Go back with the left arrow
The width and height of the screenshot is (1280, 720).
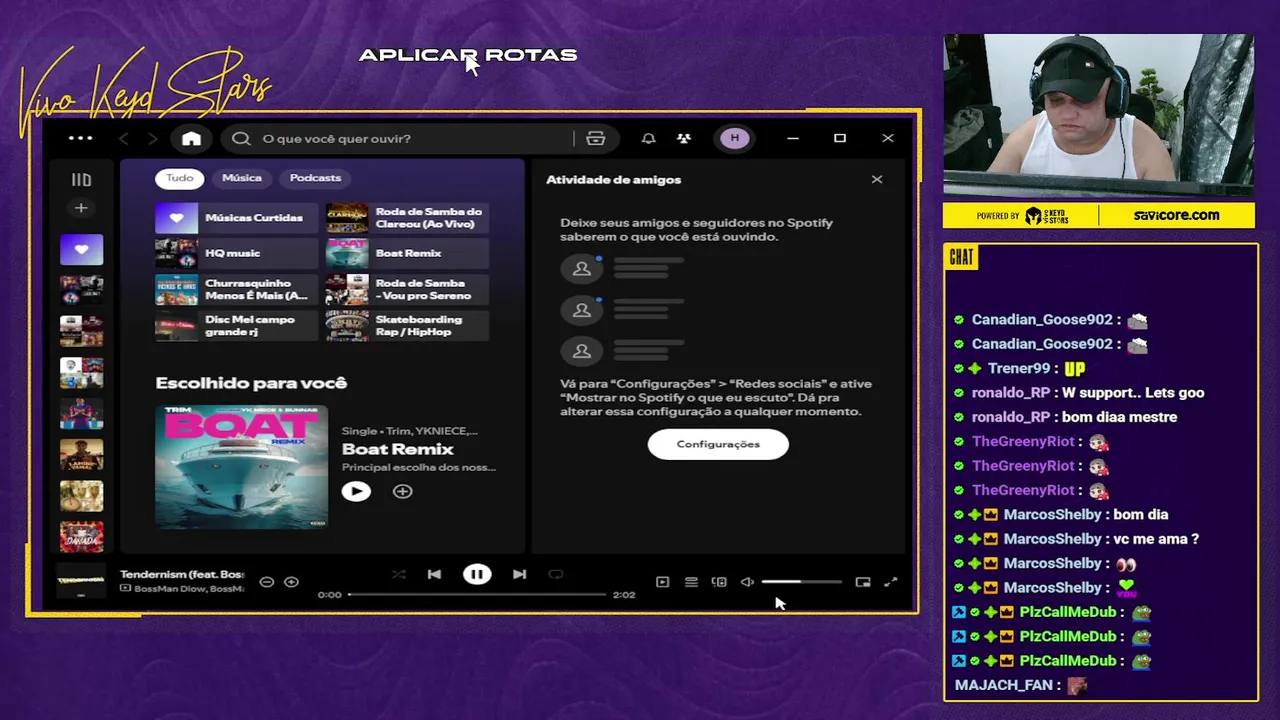pyautogui.click(x=124, y=138)
